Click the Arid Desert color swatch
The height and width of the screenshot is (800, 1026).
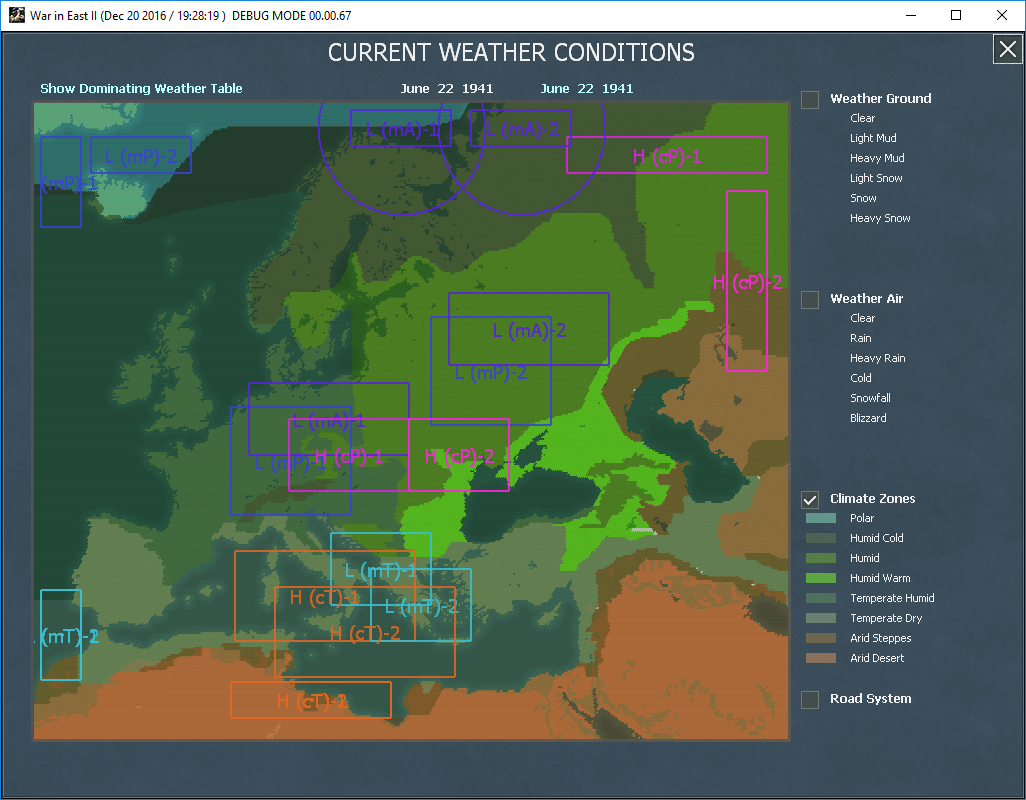click(x=821, y=658)
